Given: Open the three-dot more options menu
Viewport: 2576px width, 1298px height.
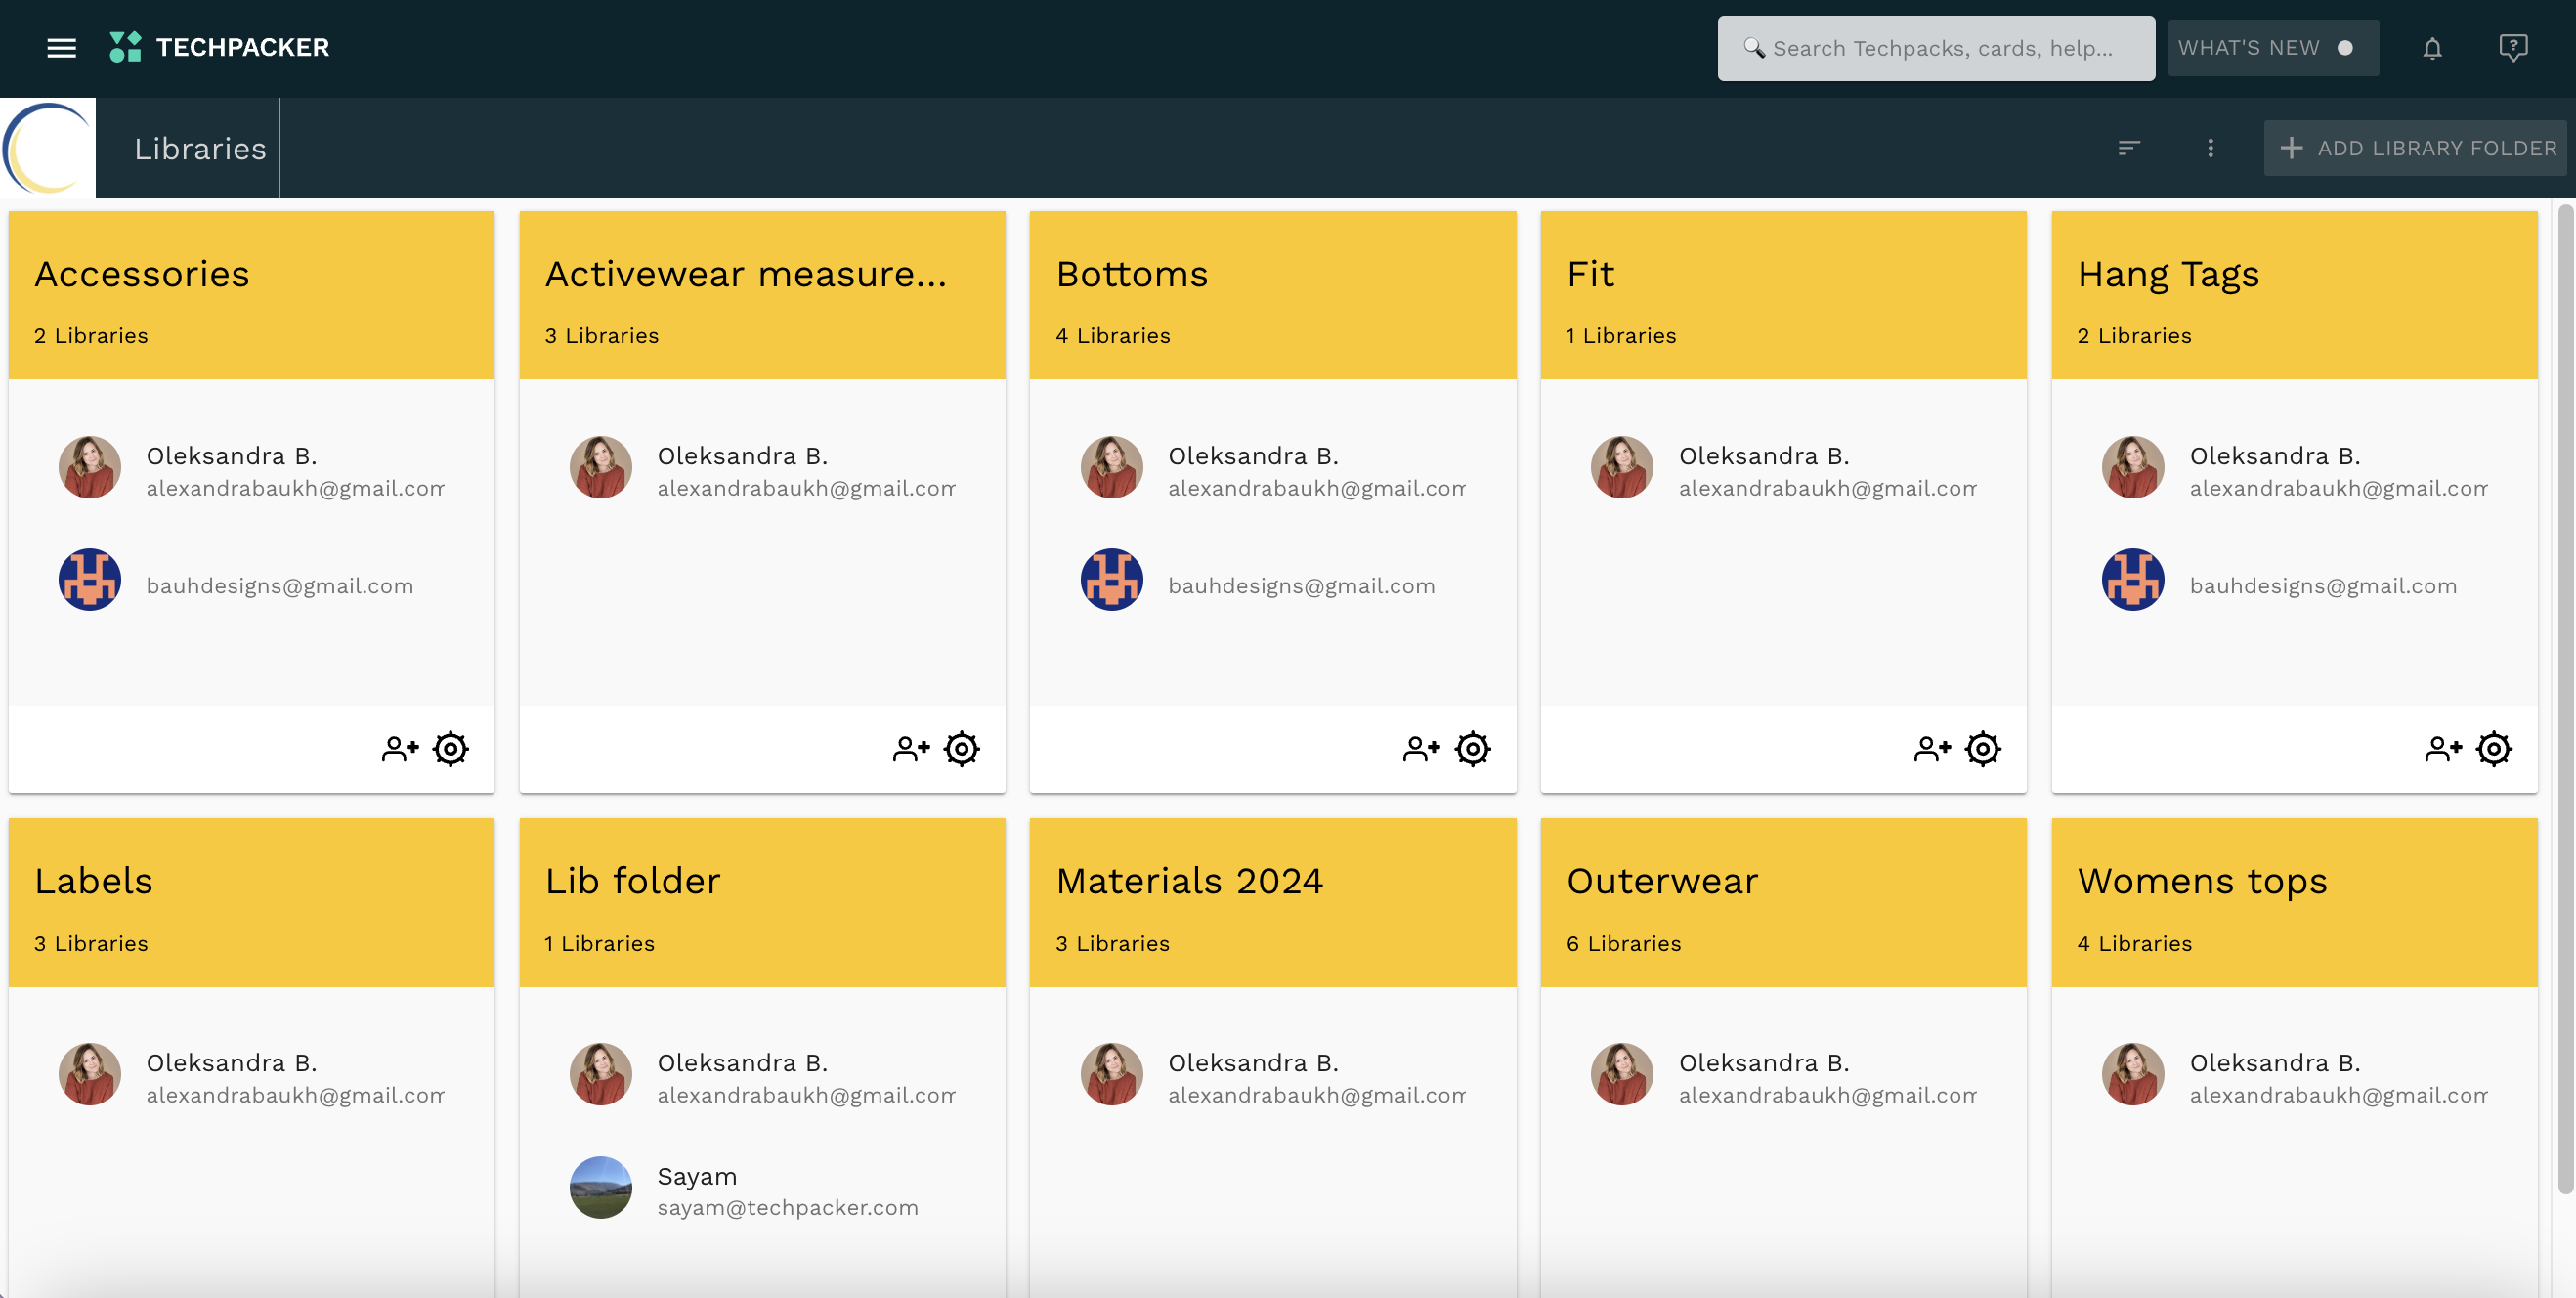Looking at the screenshot, I should [x=2210, y=148].
